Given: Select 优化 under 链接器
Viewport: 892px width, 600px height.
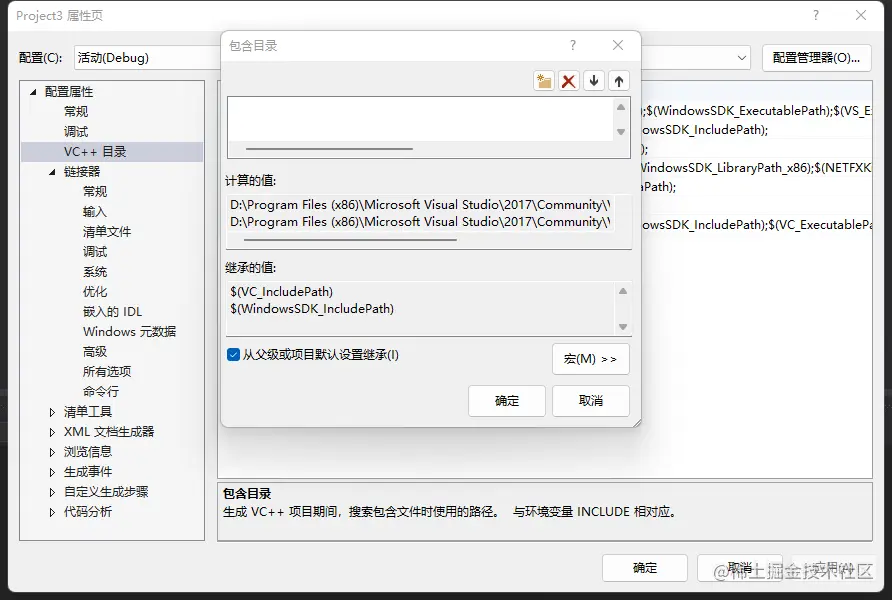Looking at the screenshot, I should (95, 292).
